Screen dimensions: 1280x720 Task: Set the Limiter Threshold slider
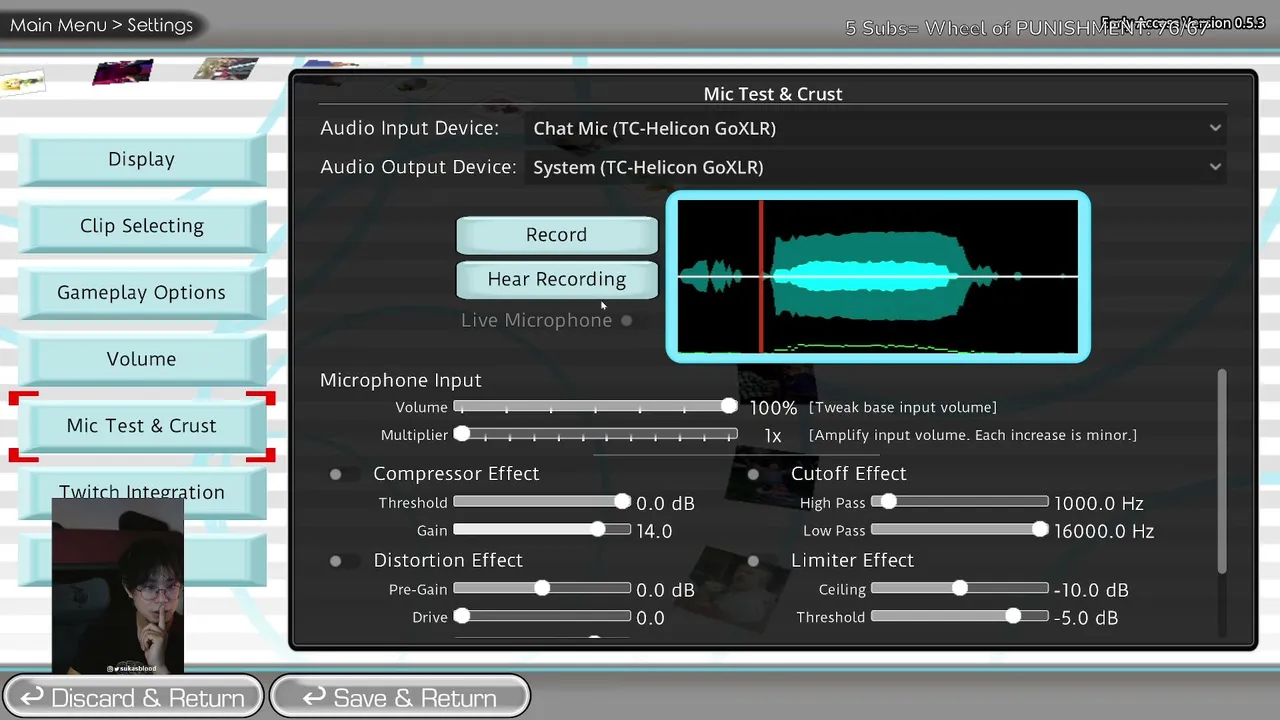point(960,617)
